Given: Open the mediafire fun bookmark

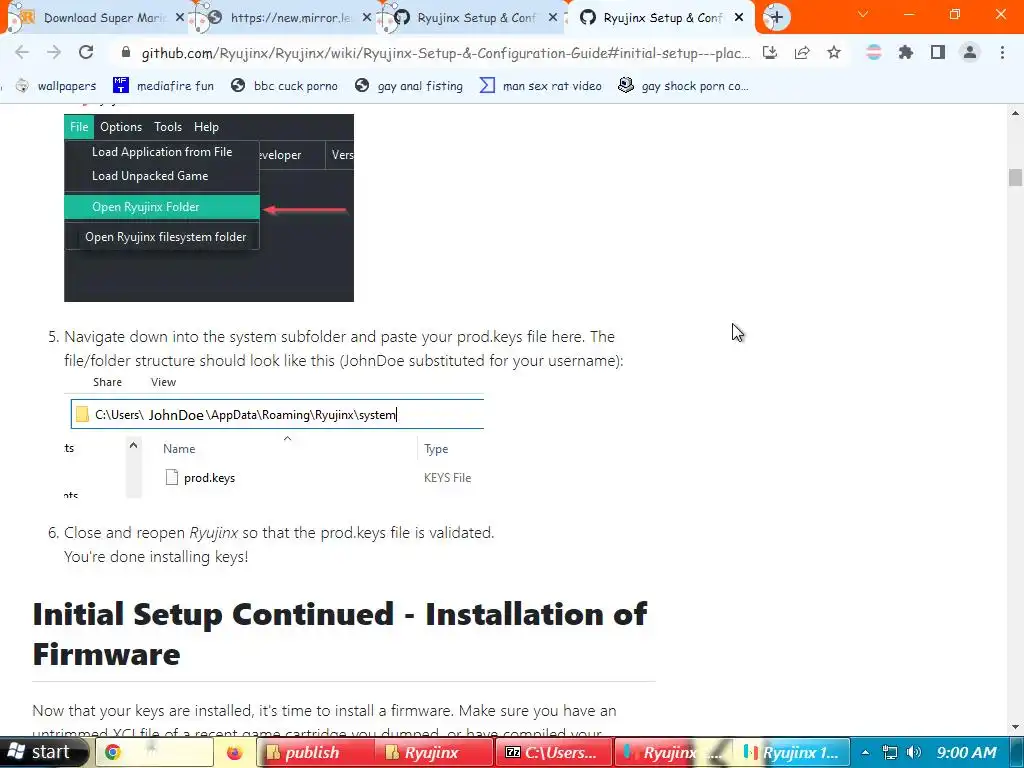Looking at the screenshot, I should tap(163, 86).
